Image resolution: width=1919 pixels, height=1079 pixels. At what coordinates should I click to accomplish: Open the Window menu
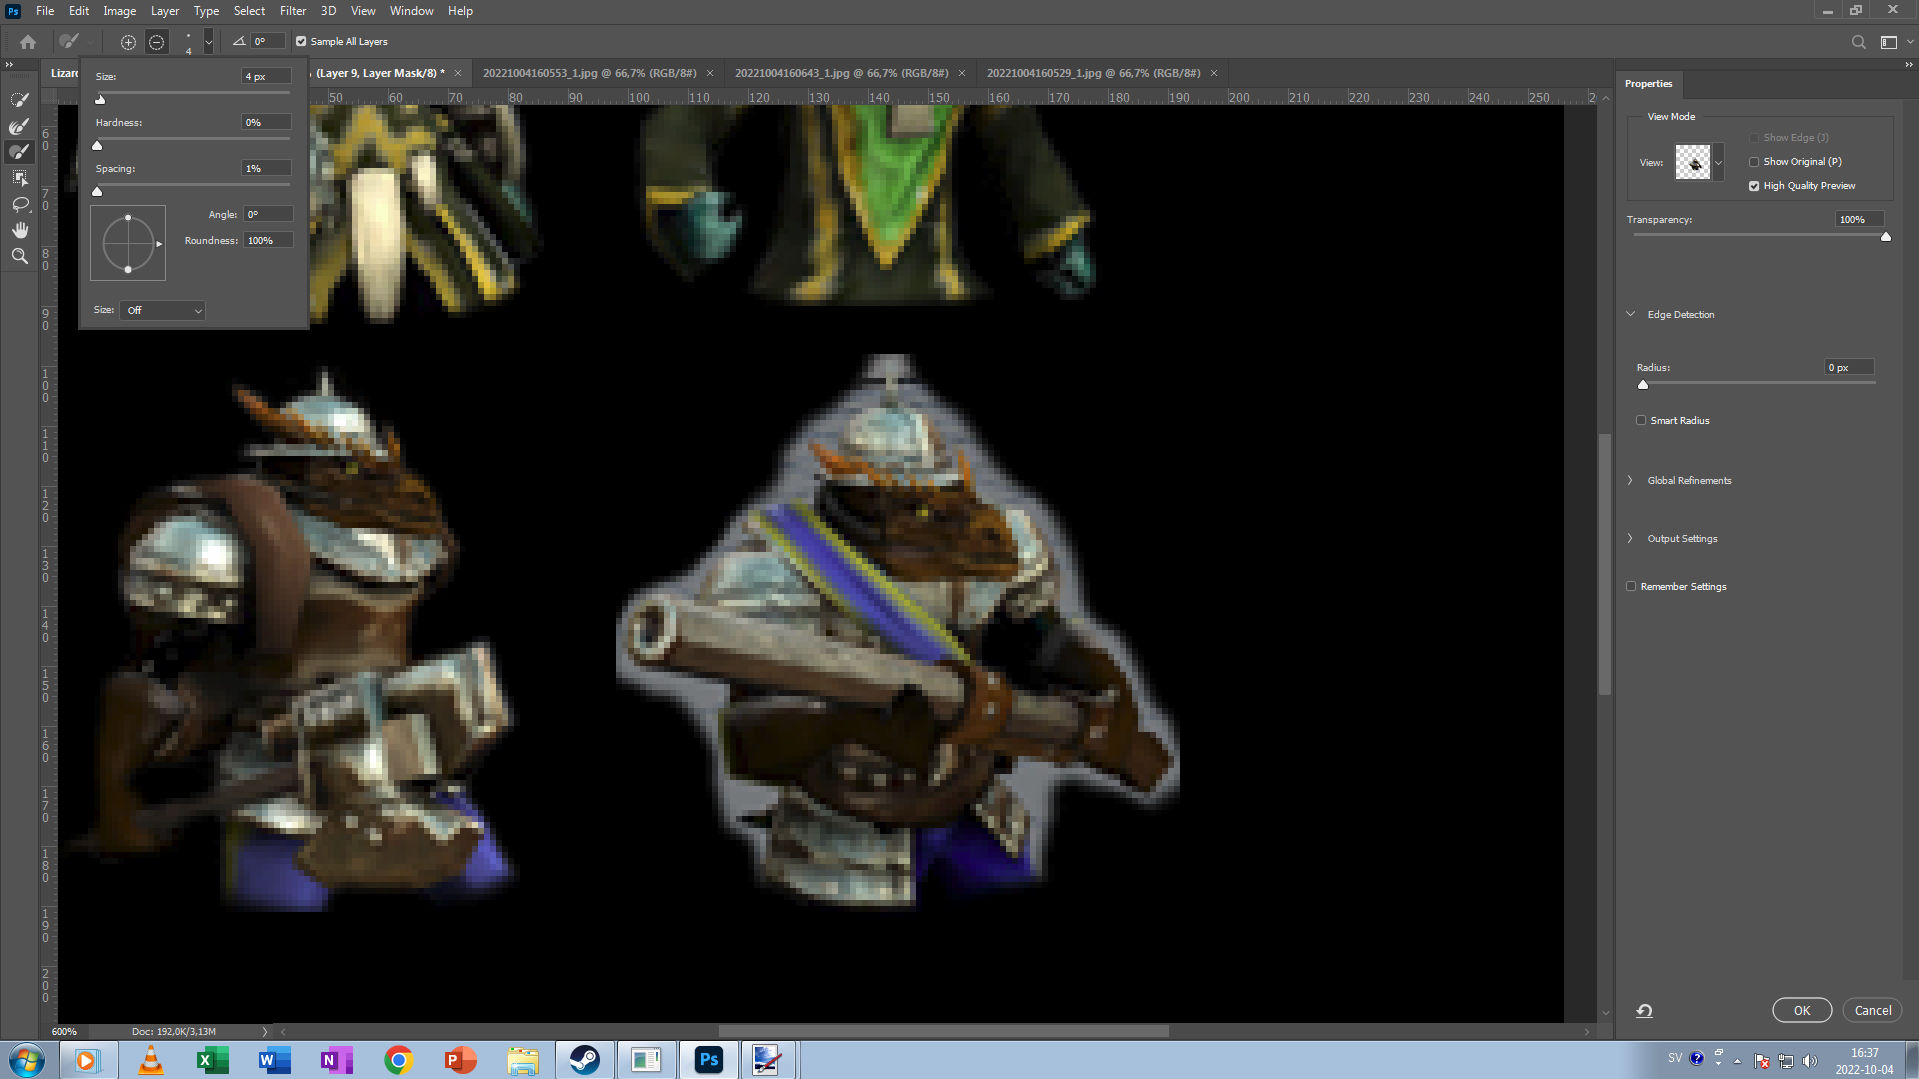[411, 11]
